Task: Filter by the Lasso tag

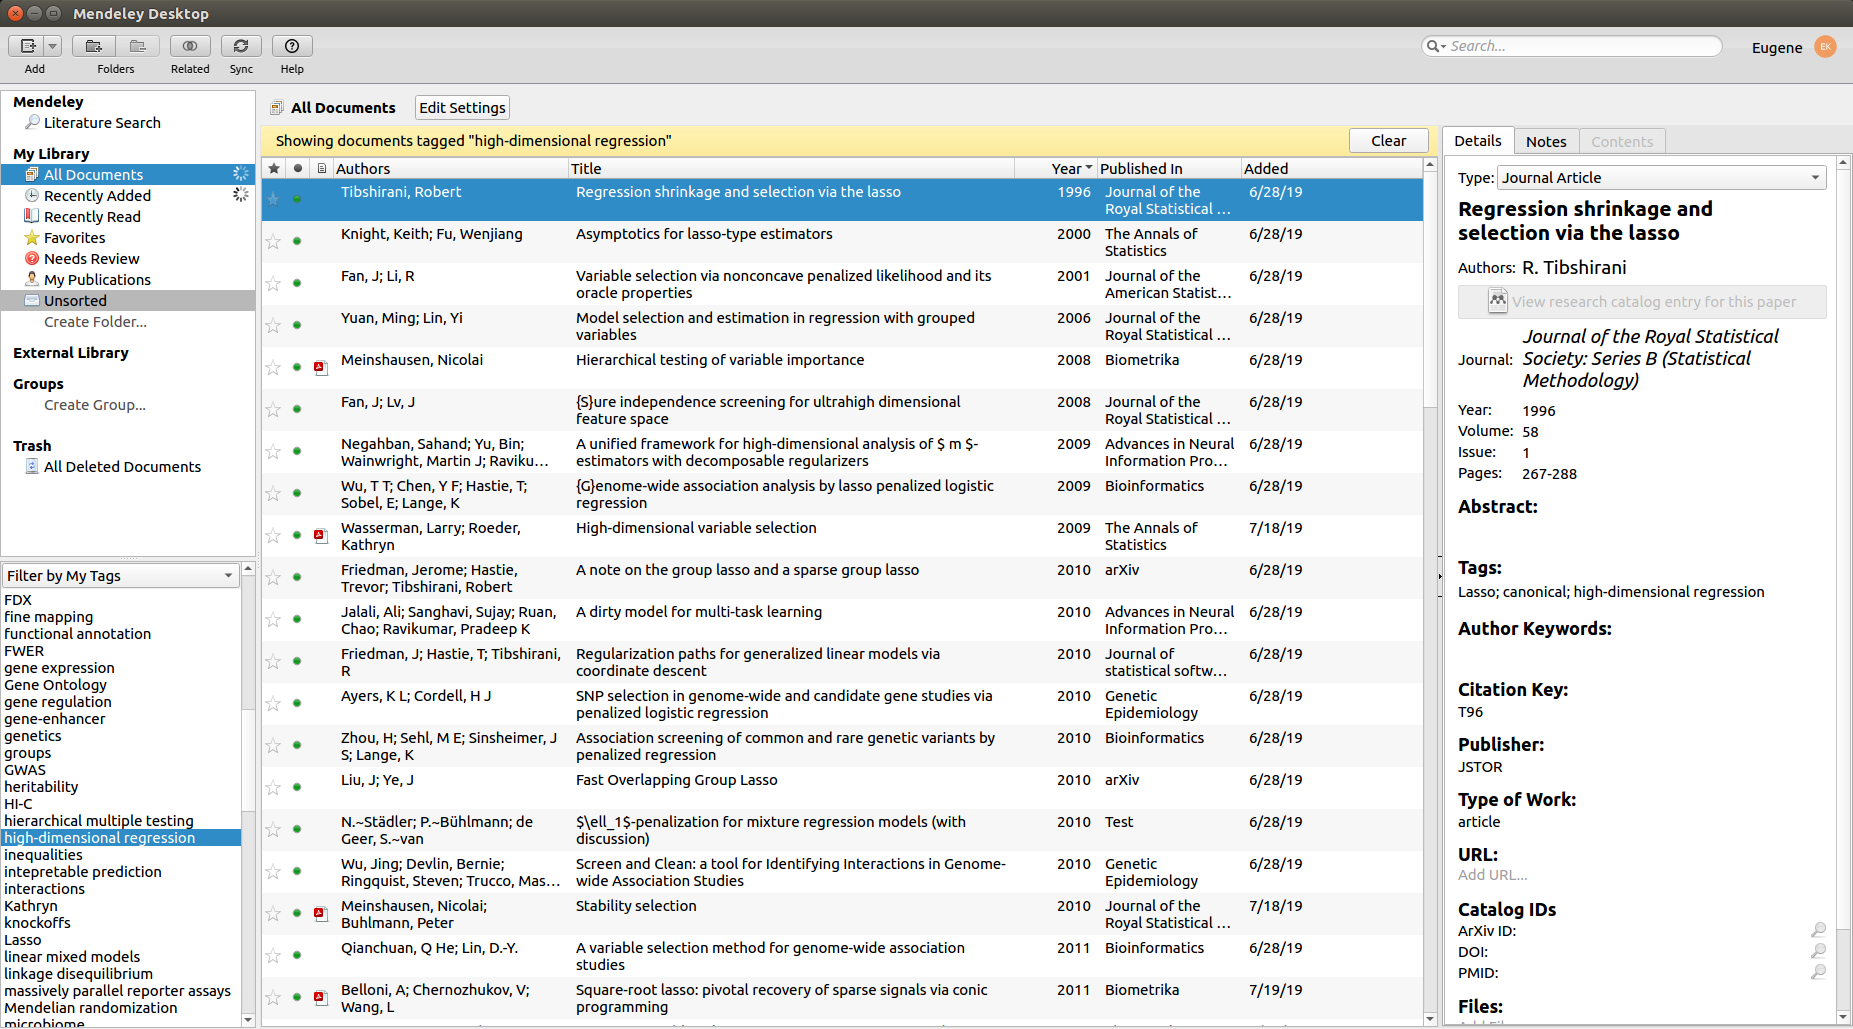Action: (23, 940)
